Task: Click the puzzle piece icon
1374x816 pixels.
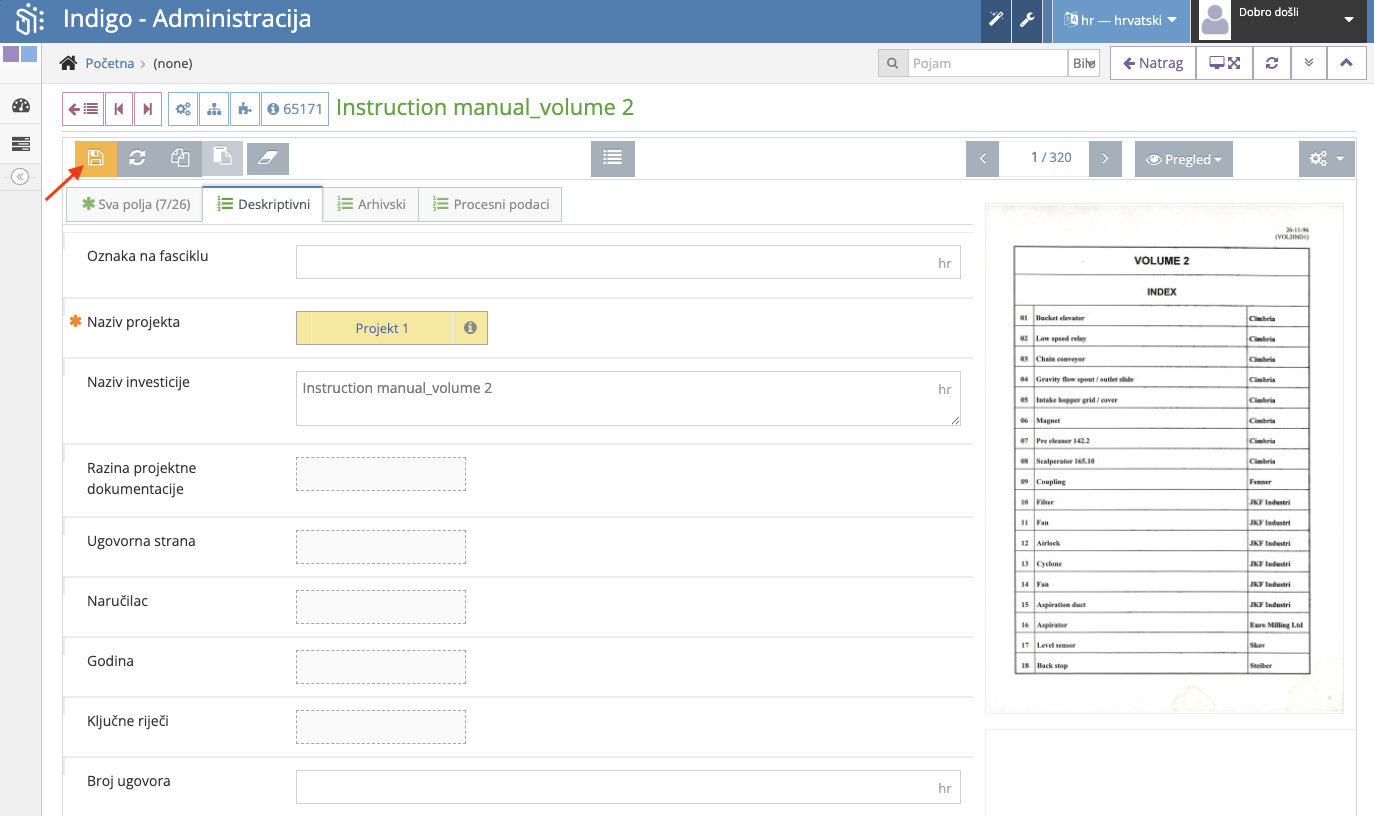Action: pos(245,109)
